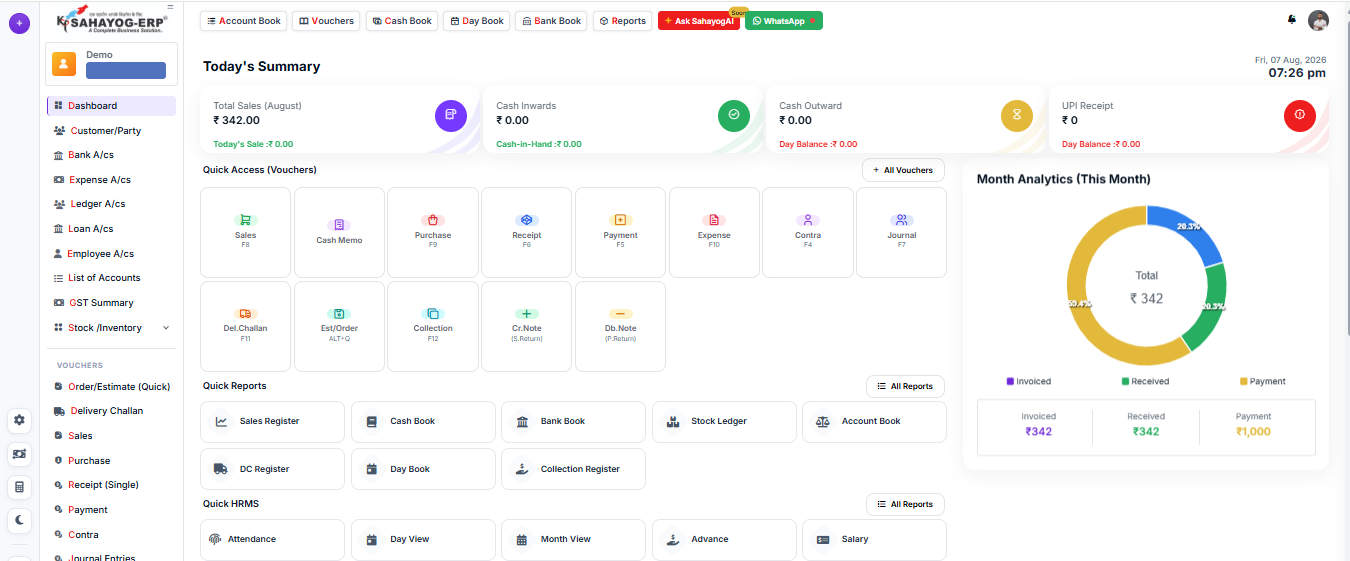
Task: Open the DC Register report
Action: [x=272, y=469]
